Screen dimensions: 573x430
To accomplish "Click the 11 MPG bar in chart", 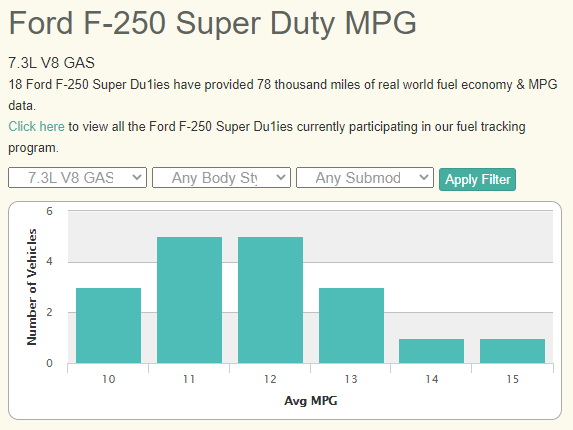I will pos(189,300).
